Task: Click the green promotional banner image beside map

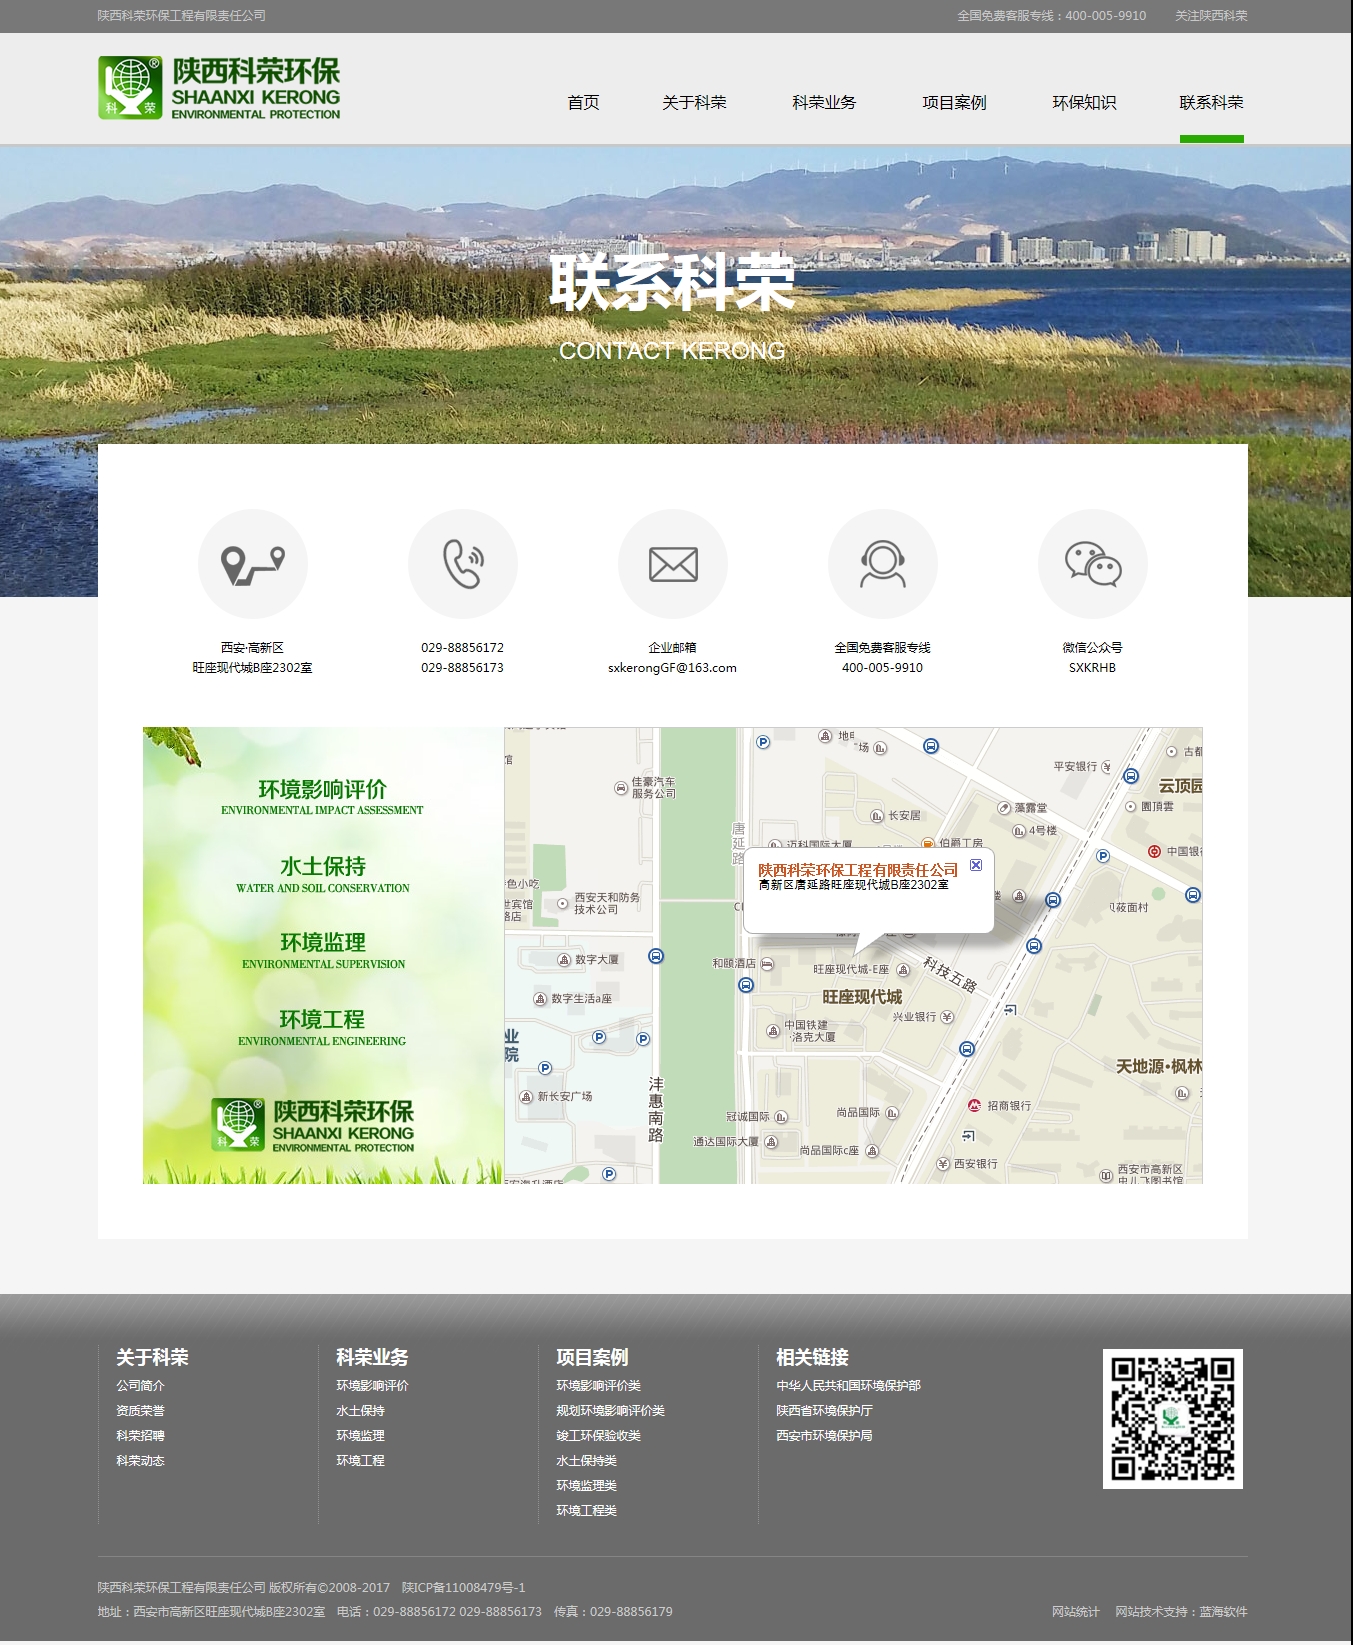Action: click(x=323, y=956)
